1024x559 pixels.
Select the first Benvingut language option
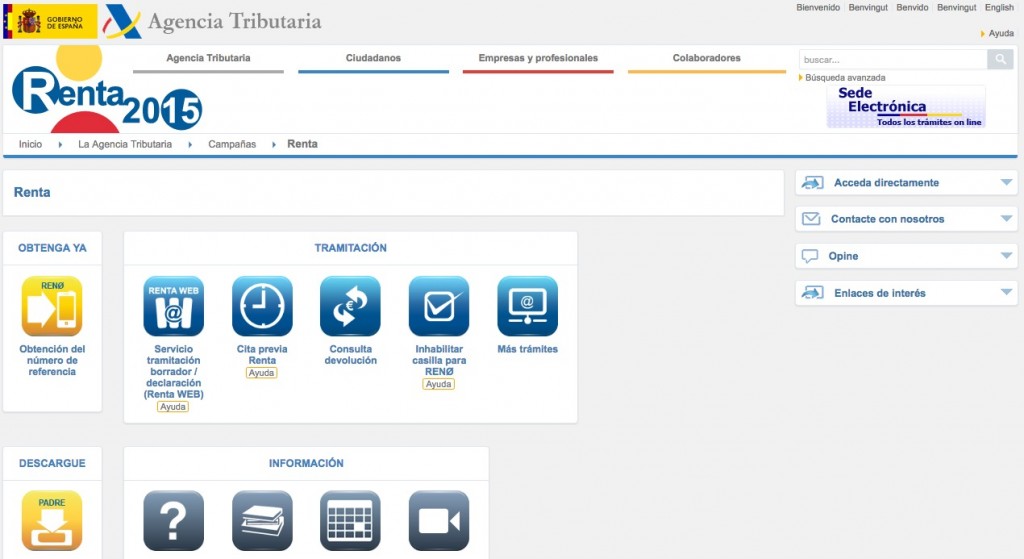click(868, 8)
